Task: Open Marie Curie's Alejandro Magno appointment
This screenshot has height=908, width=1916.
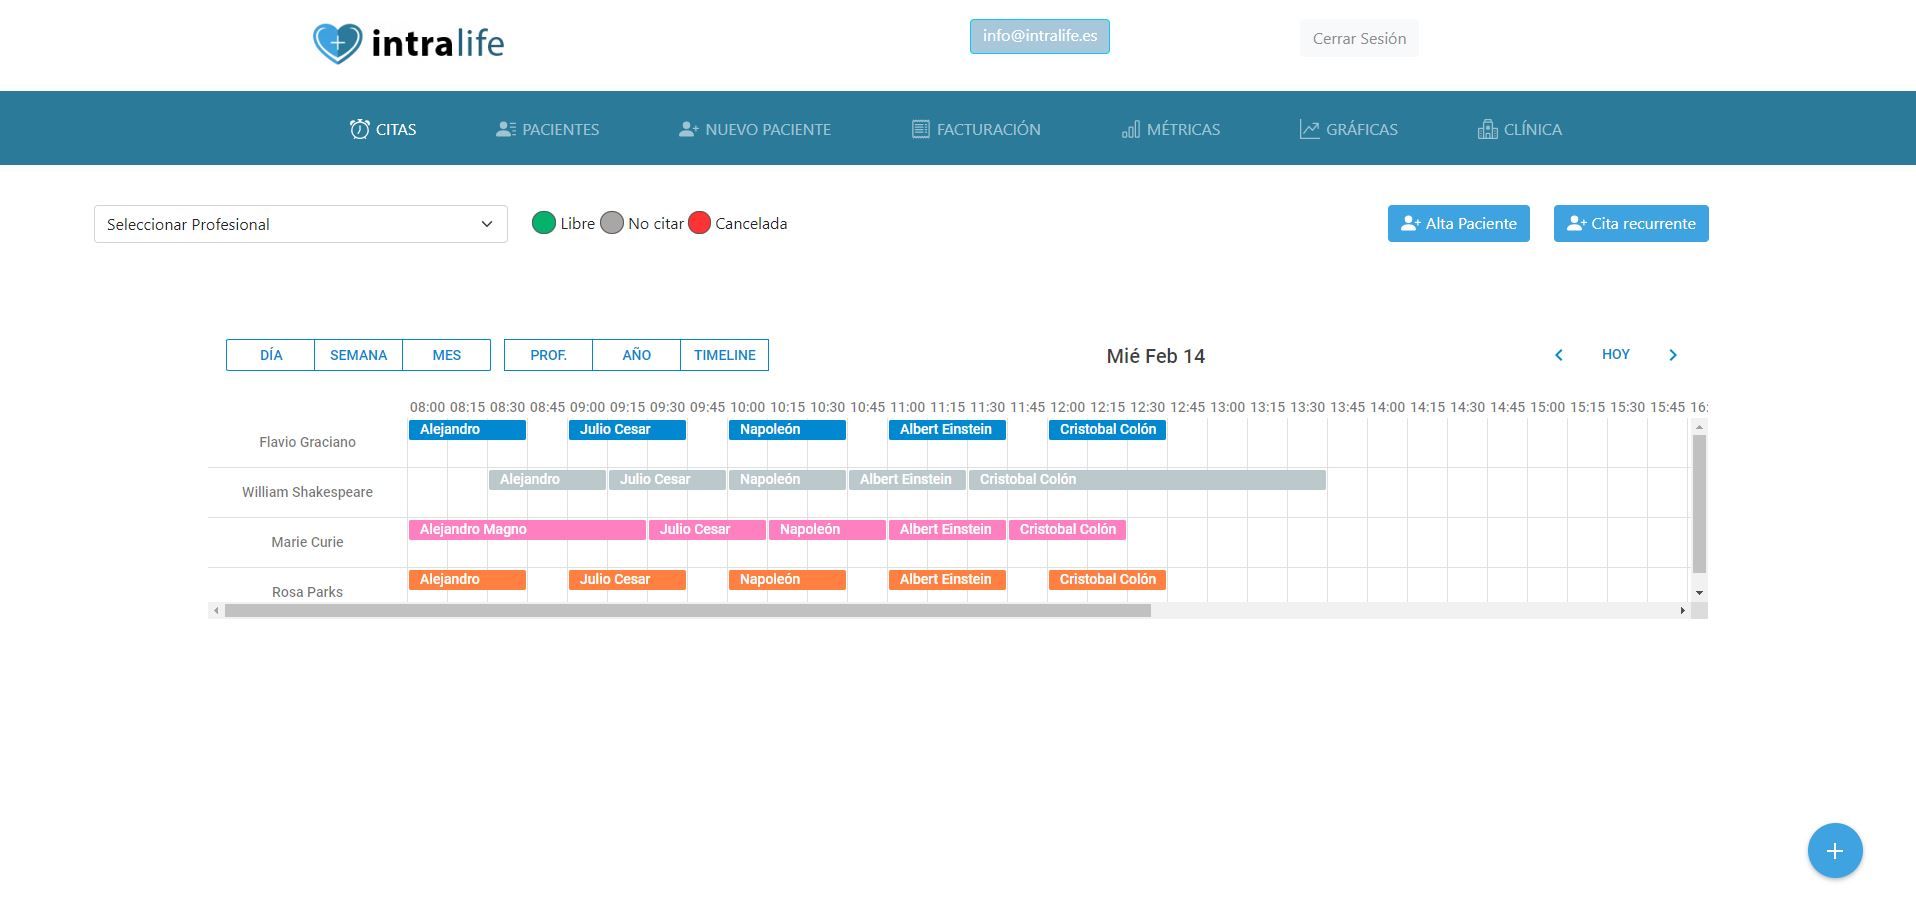Action: point(527,530)
